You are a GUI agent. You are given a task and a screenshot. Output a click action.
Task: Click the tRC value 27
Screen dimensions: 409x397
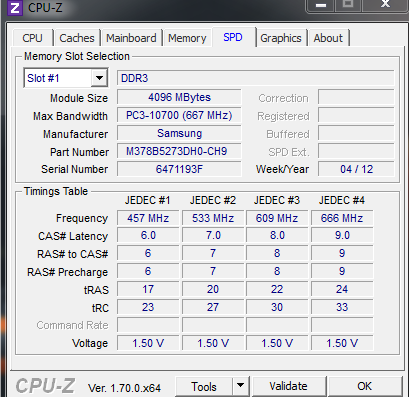click(213, 307)
